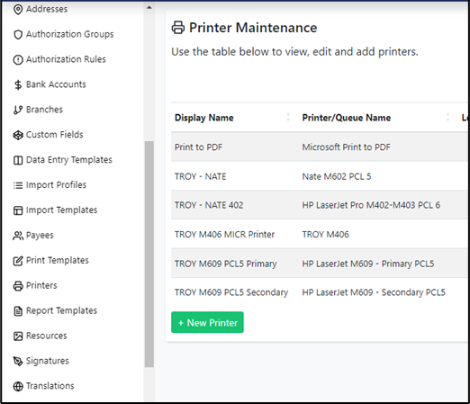Add a printer with New Printer button
The height and width of the screenshot is (404, 470).
(x=207, y=322)
